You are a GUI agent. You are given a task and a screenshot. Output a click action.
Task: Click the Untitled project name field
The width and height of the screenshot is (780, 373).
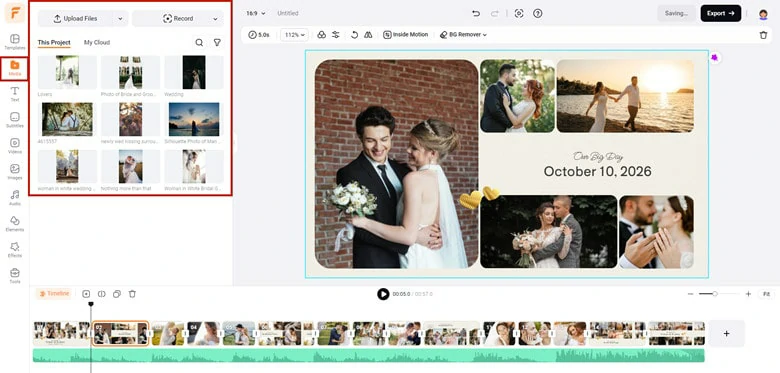(x=288, y=13)
